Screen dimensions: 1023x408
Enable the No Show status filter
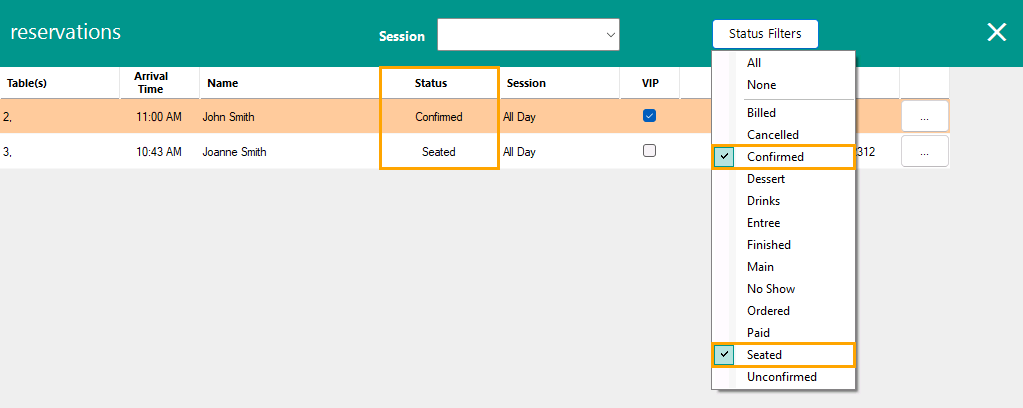pos(771,289)
